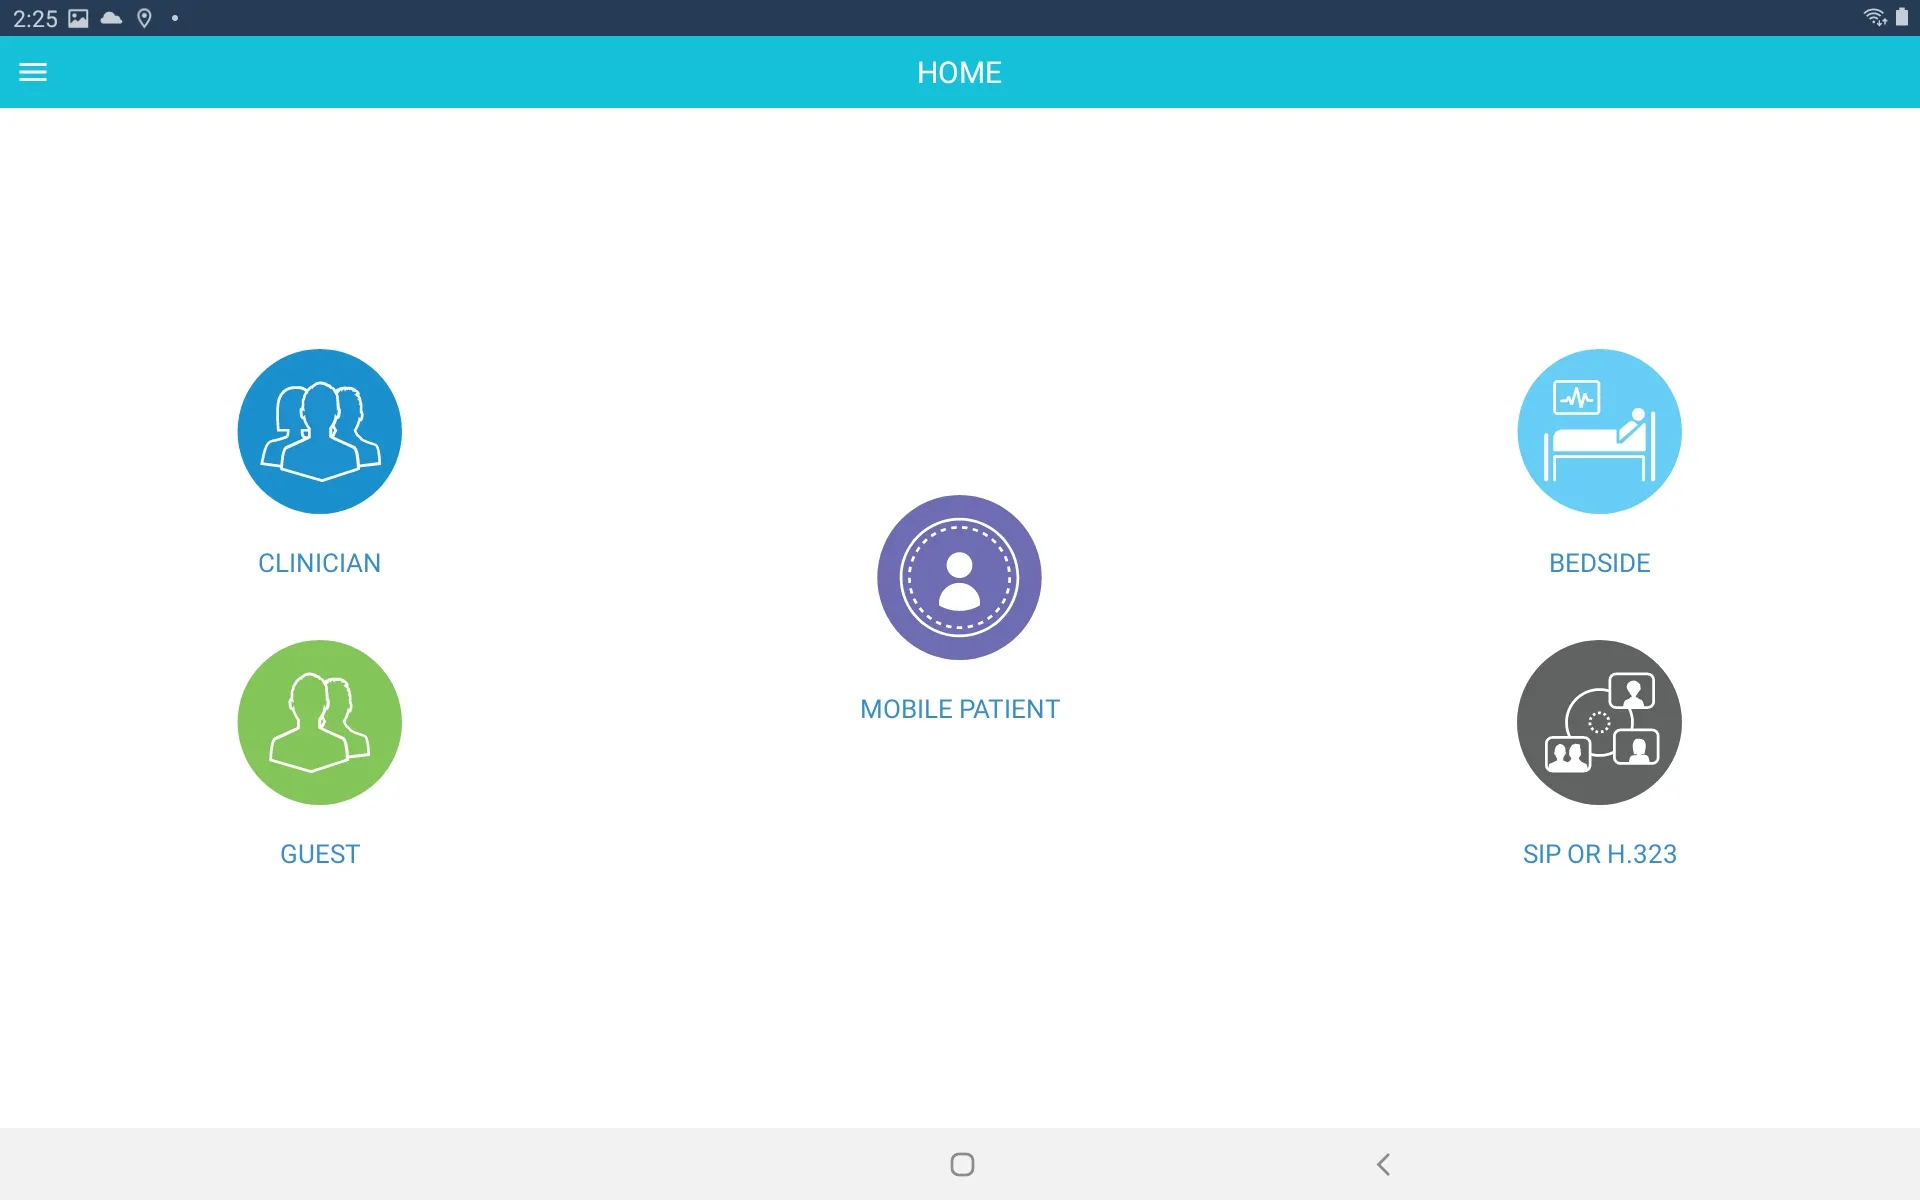Click the CLINICIAN role button
Screen dimensions: 1920x1200
pyautogui.click(x=319, y=430)
